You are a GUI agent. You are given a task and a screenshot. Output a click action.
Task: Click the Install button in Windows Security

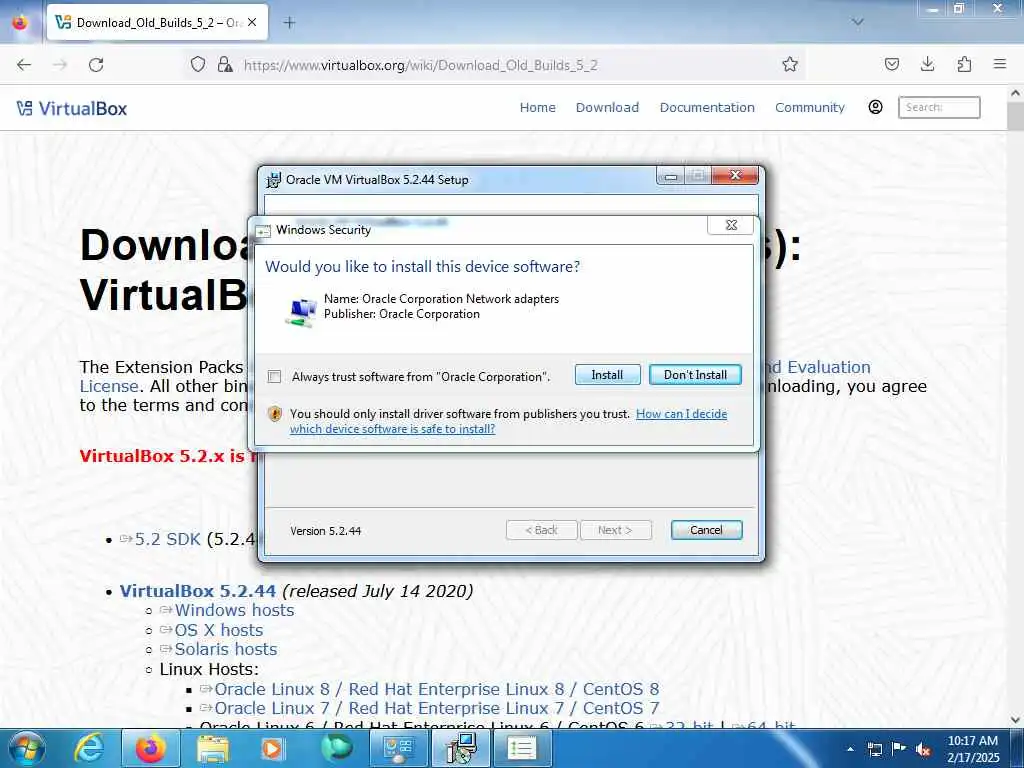point(607,375)
